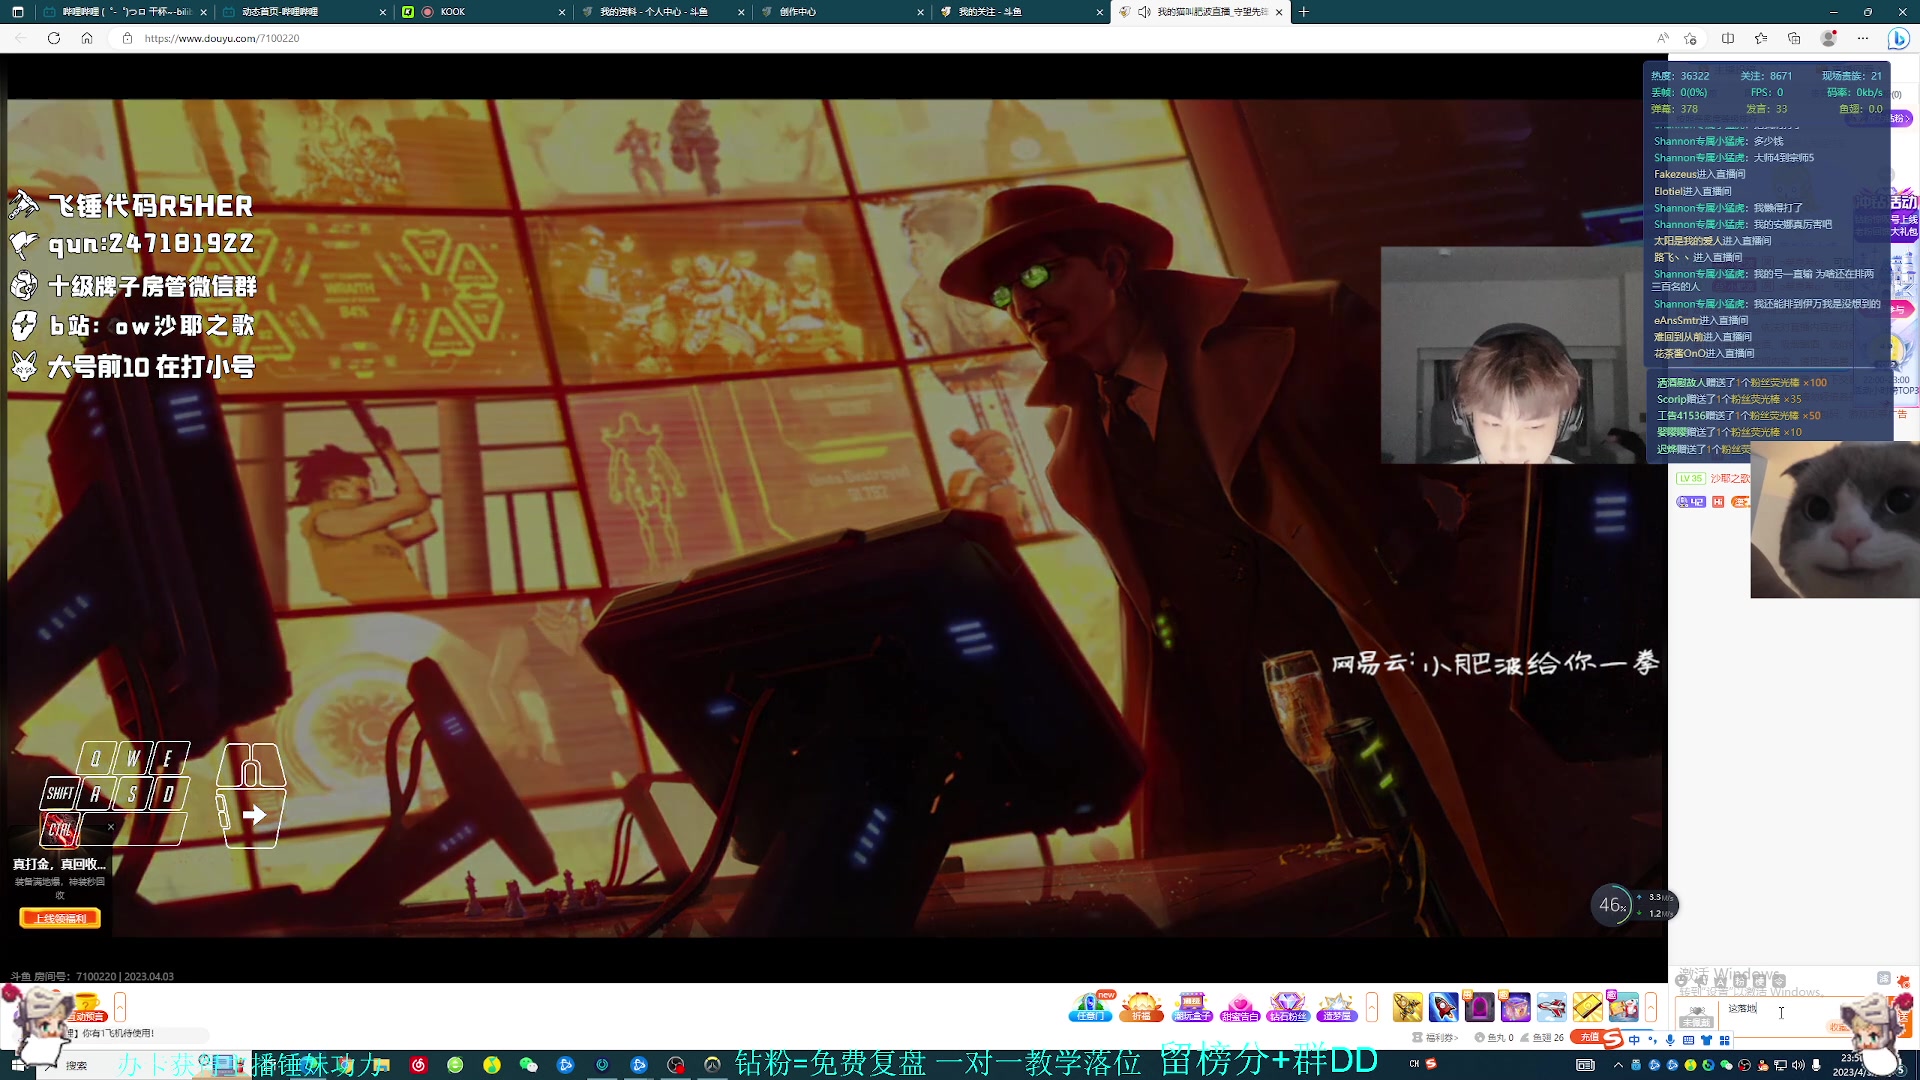Open the 钻石粉丝 icon
Screen dimensions: 1920x1080
coord(1288,1007)
